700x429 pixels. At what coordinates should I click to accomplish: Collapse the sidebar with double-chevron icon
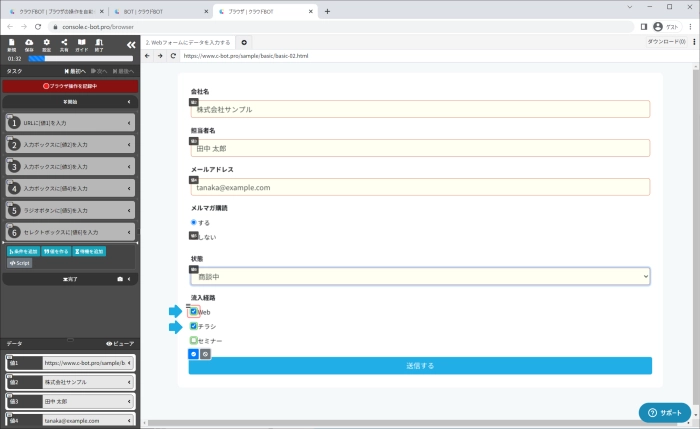coord(131,44)
